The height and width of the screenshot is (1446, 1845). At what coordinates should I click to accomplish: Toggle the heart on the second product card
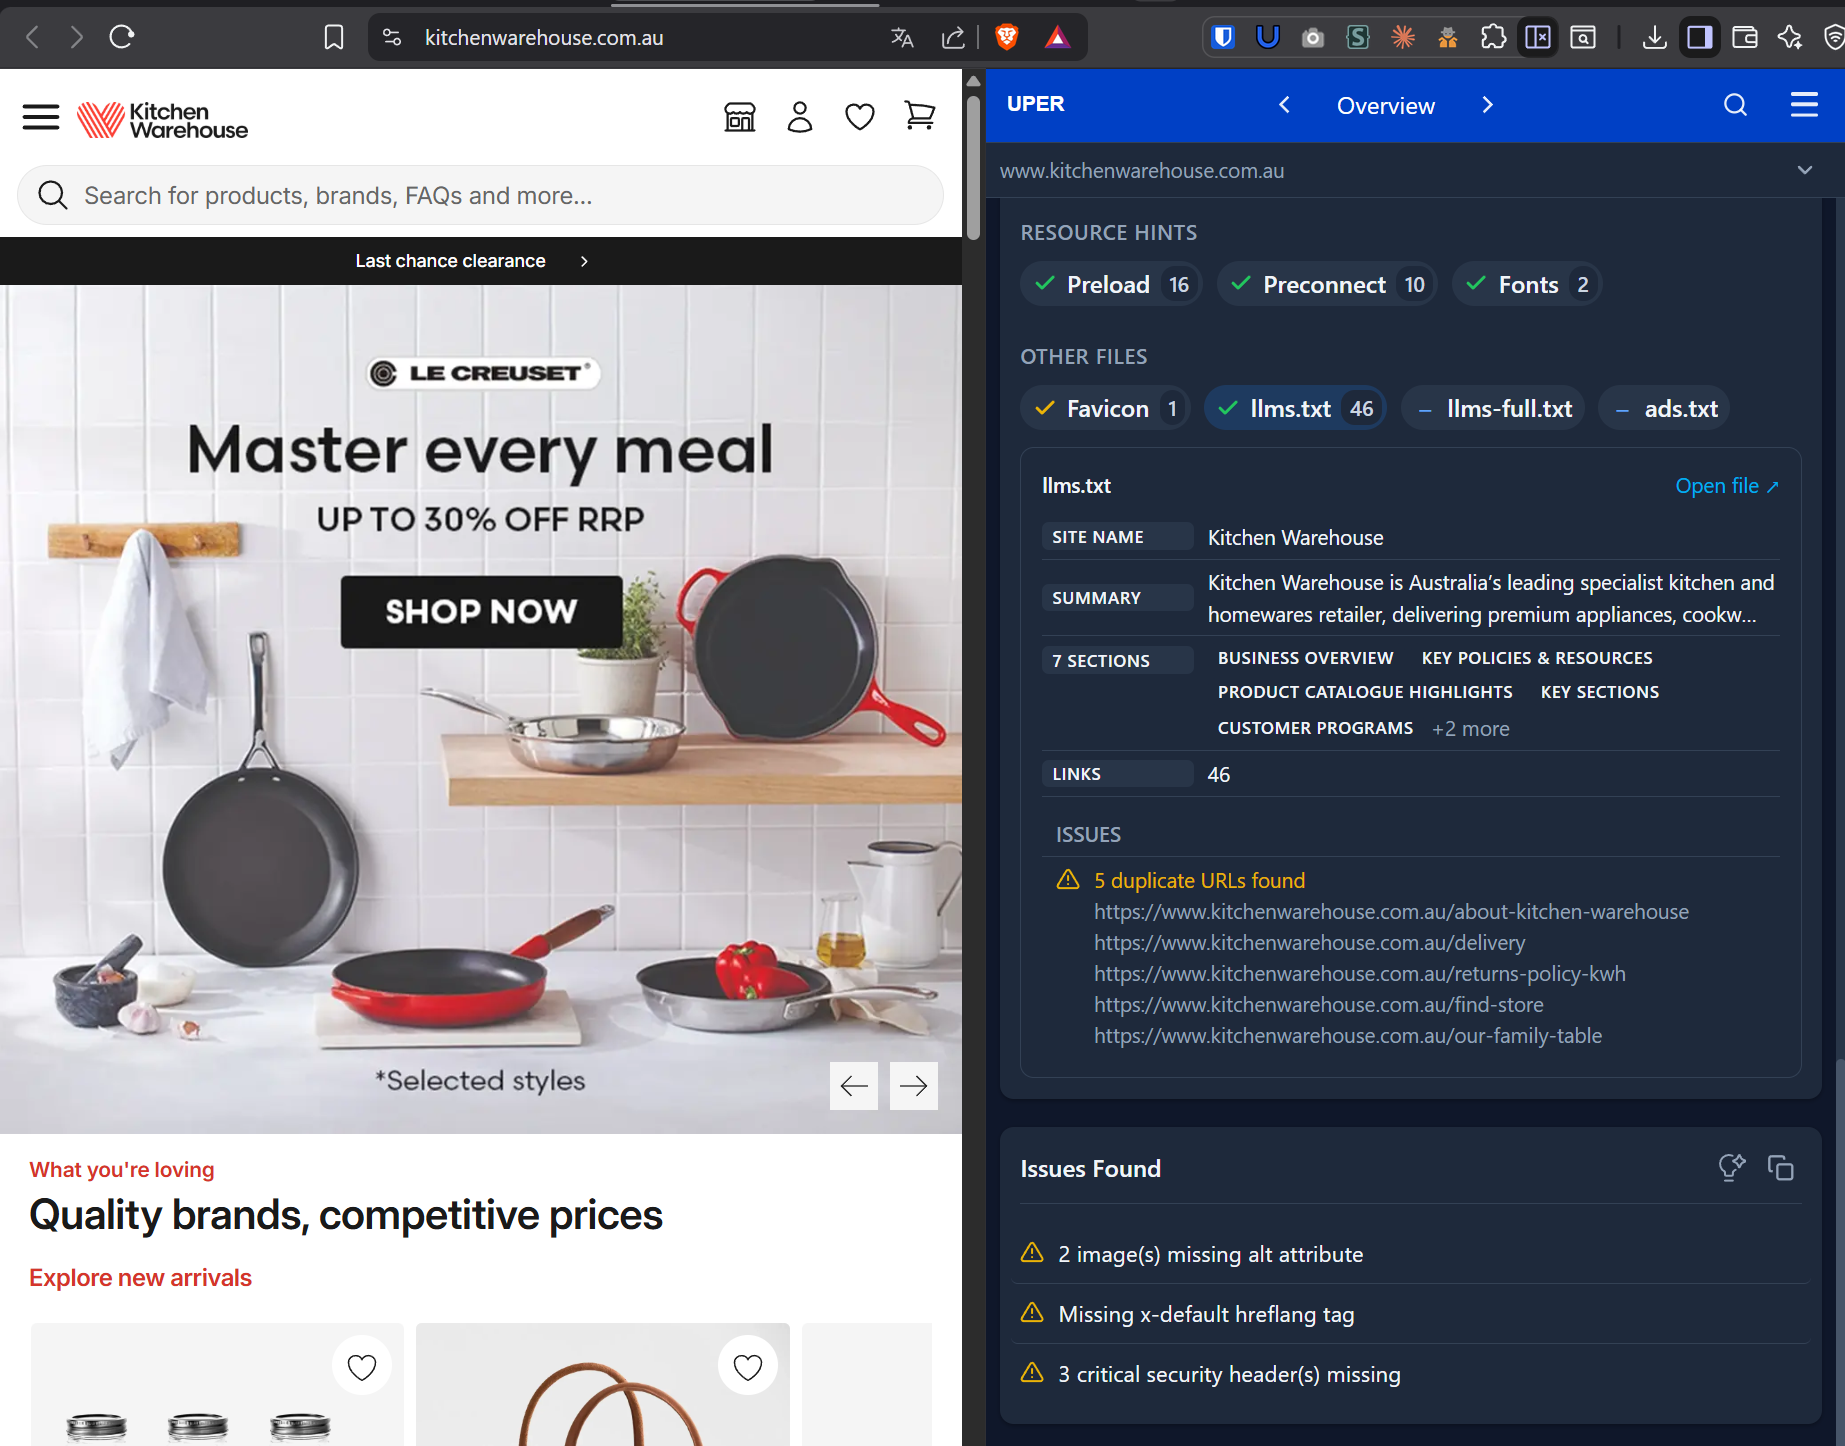(747, 1365)
